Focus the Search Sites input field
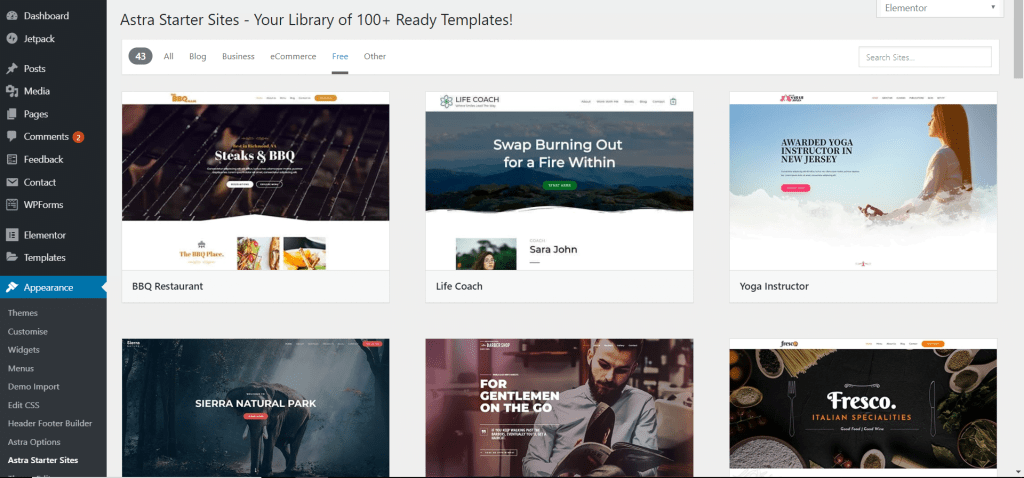This screenshot has width=1024, height=478. point(925,57)
